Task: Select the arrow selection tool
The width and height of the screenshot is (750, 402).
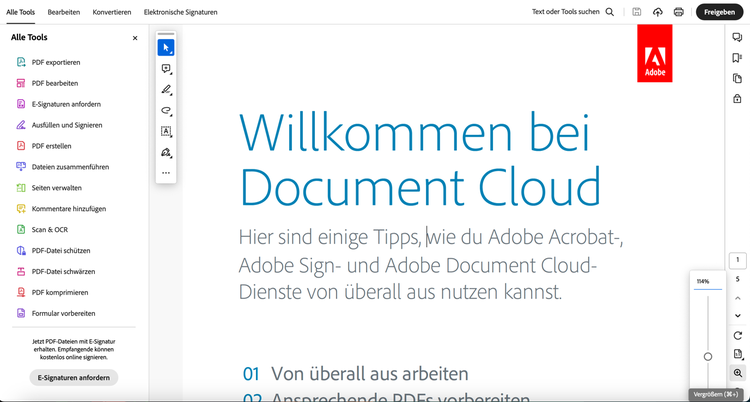Action: [166, 47]
